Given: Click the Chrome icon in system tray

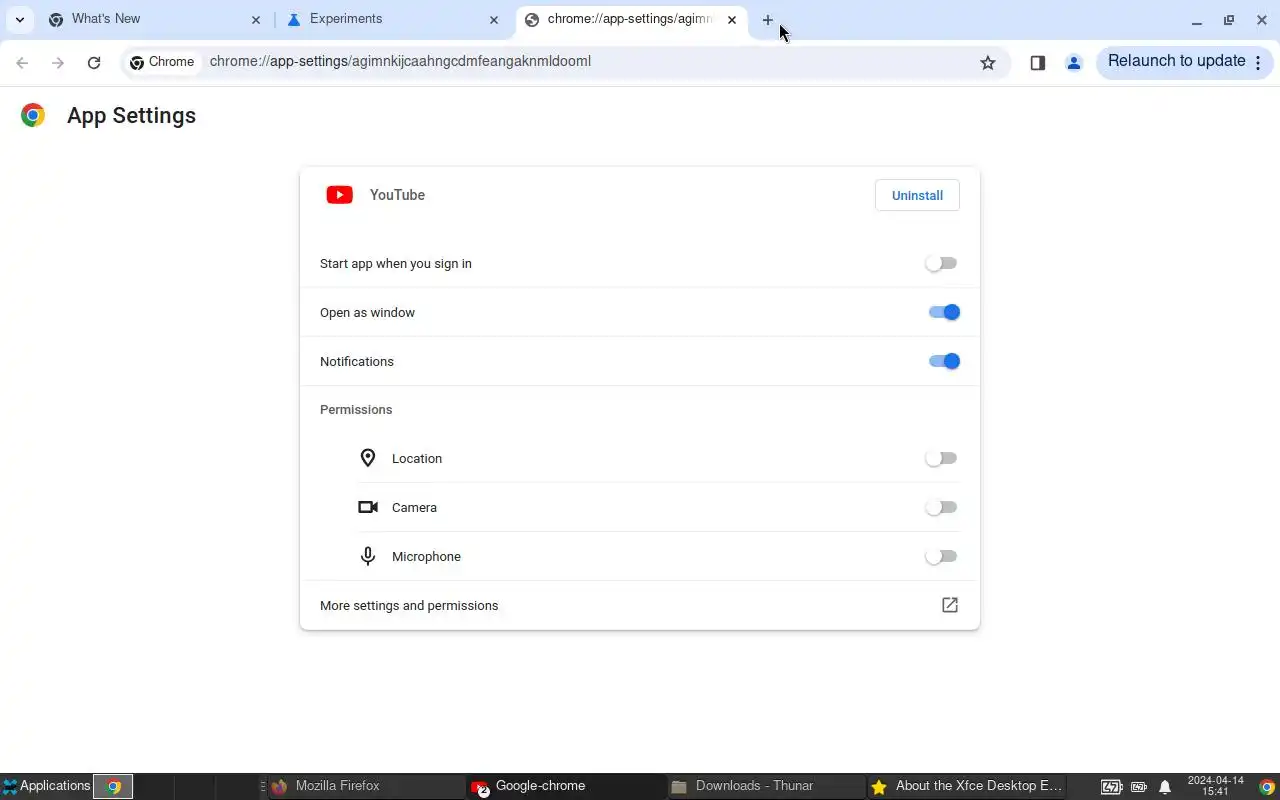Looking at the screenshot, I should 1267,787.
